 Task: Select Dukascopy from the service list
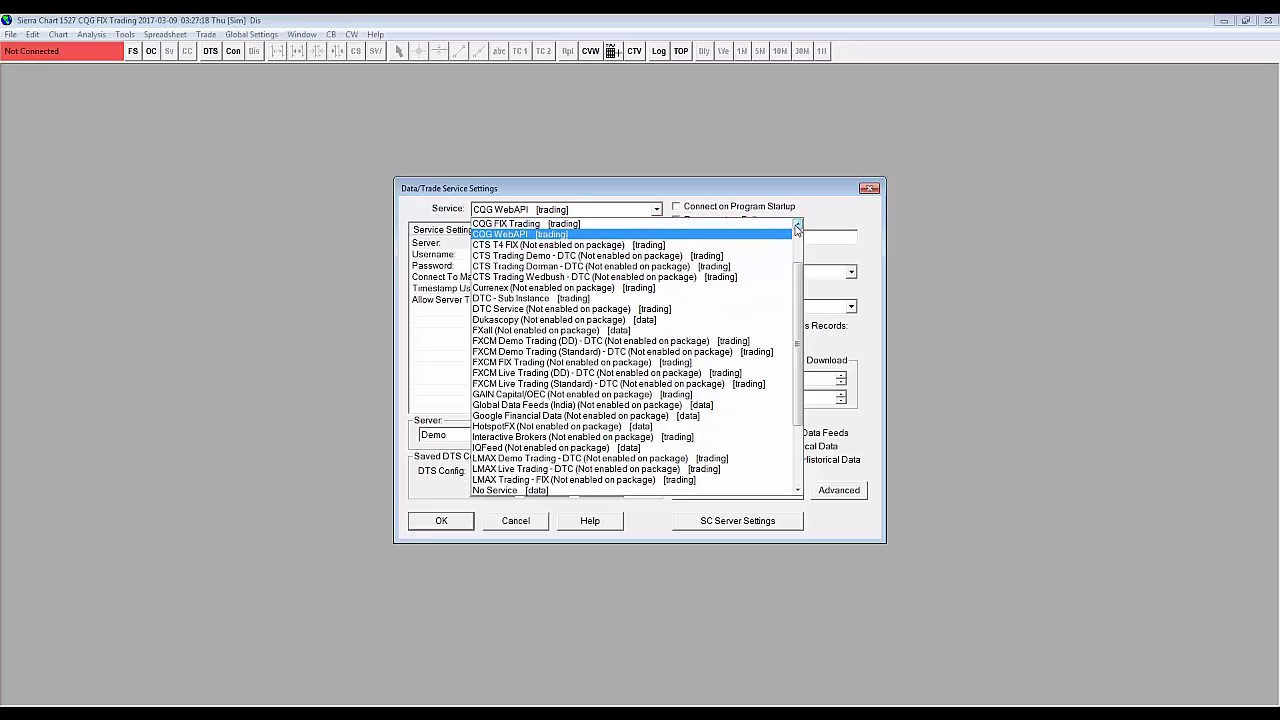[x=632, y=320]
